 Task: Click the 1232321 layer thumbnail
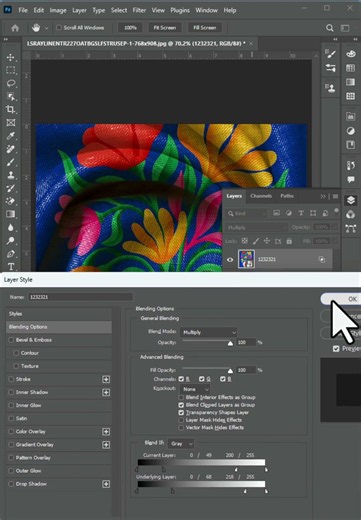pos(246,259)
